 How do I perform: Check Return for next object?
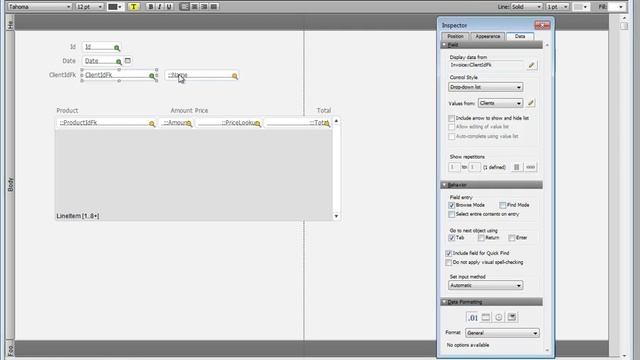tap(481, 238)
